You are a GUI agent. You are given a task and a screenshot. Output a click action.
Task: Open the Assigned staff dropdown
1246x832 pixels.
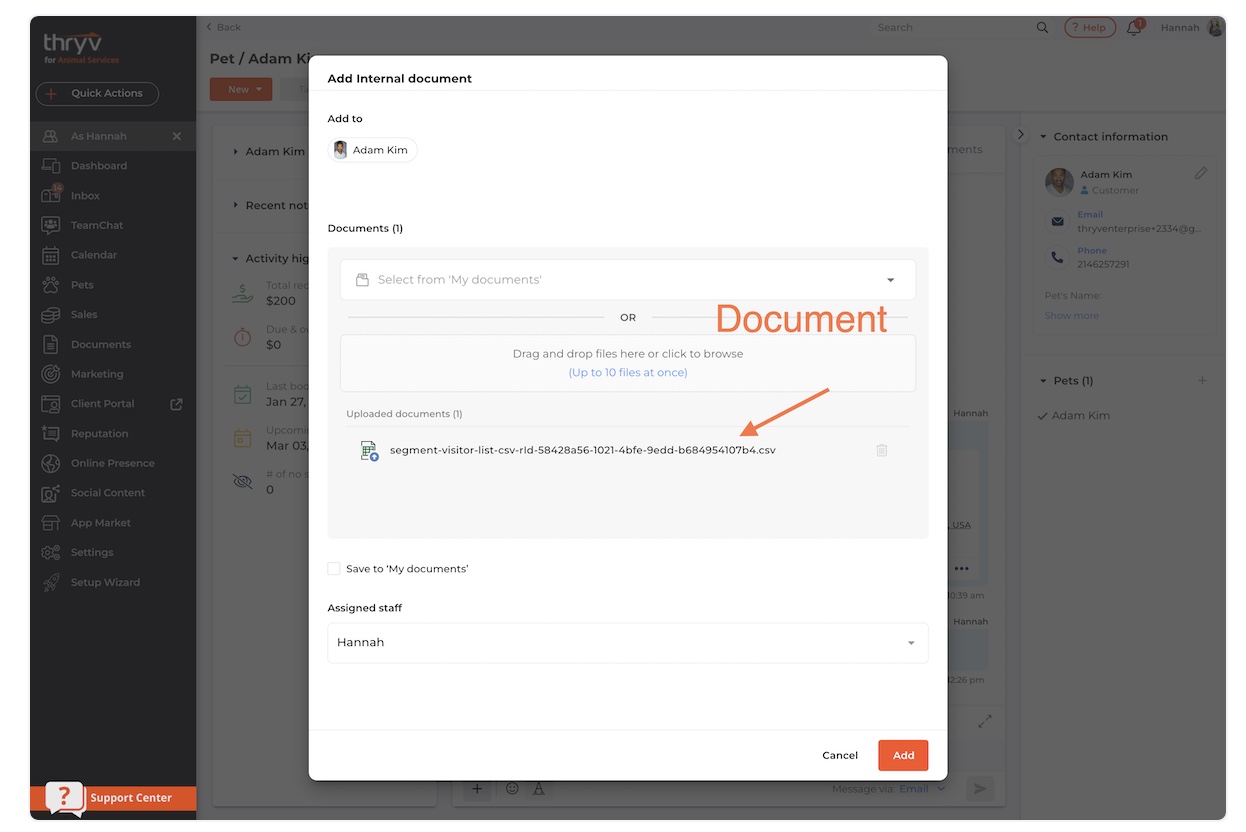click(x=627, y=643)
